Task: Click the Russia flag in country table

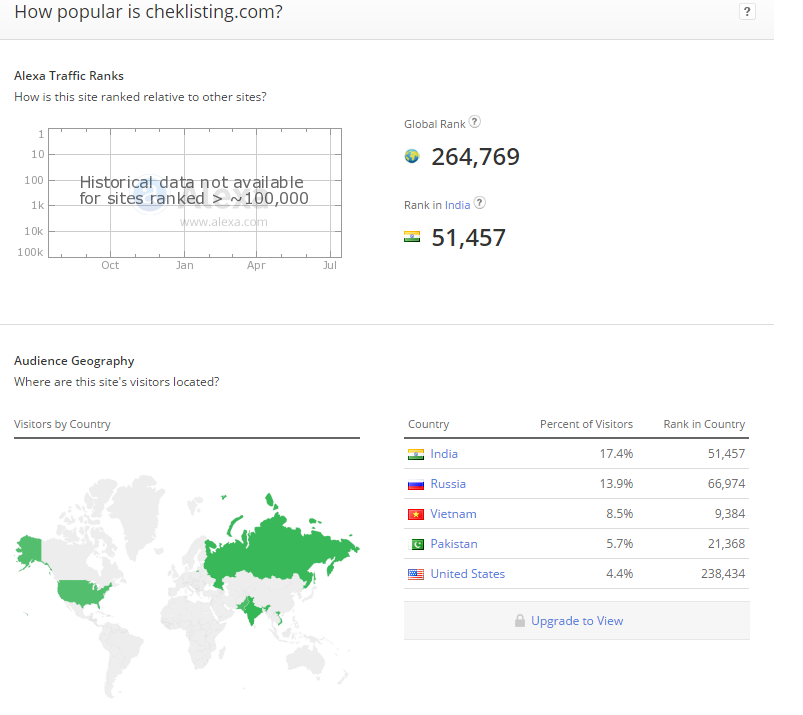Action: tap(416, 485)
